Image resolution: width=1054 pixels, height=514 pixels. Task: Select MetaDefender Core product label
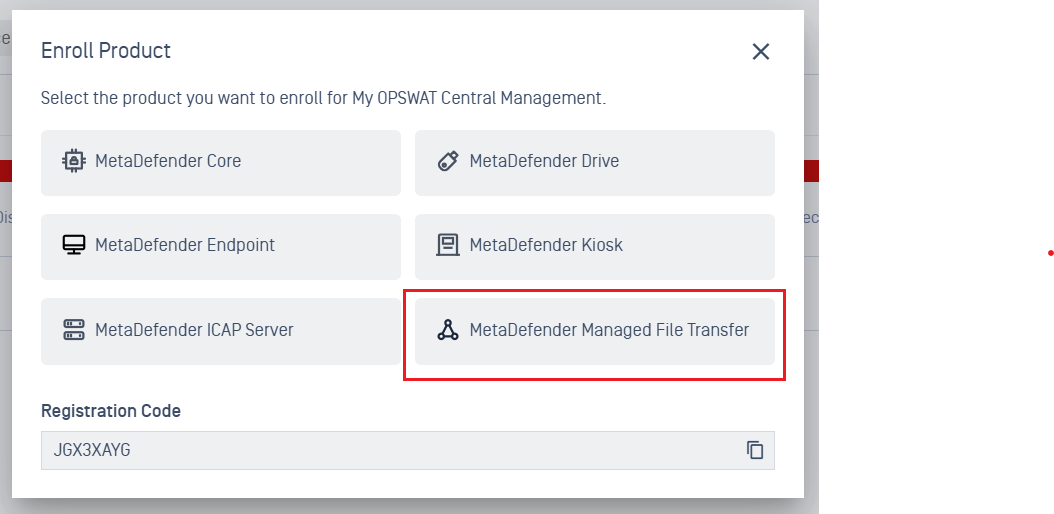pyautogui.click(x=168, y=161)
